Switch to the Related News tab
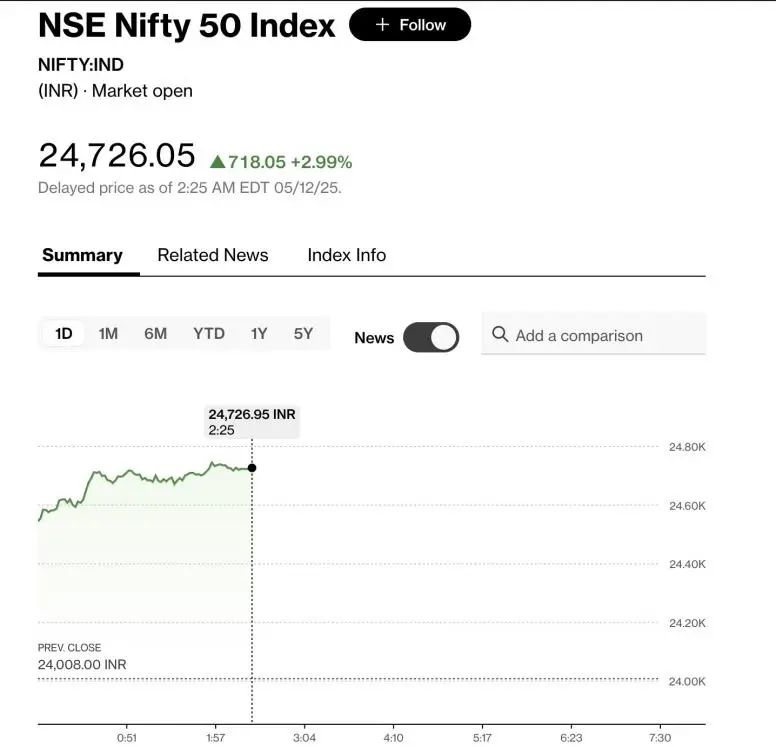Screen dimensions: 776x747 pyautogui.click(x=213, y=255)
